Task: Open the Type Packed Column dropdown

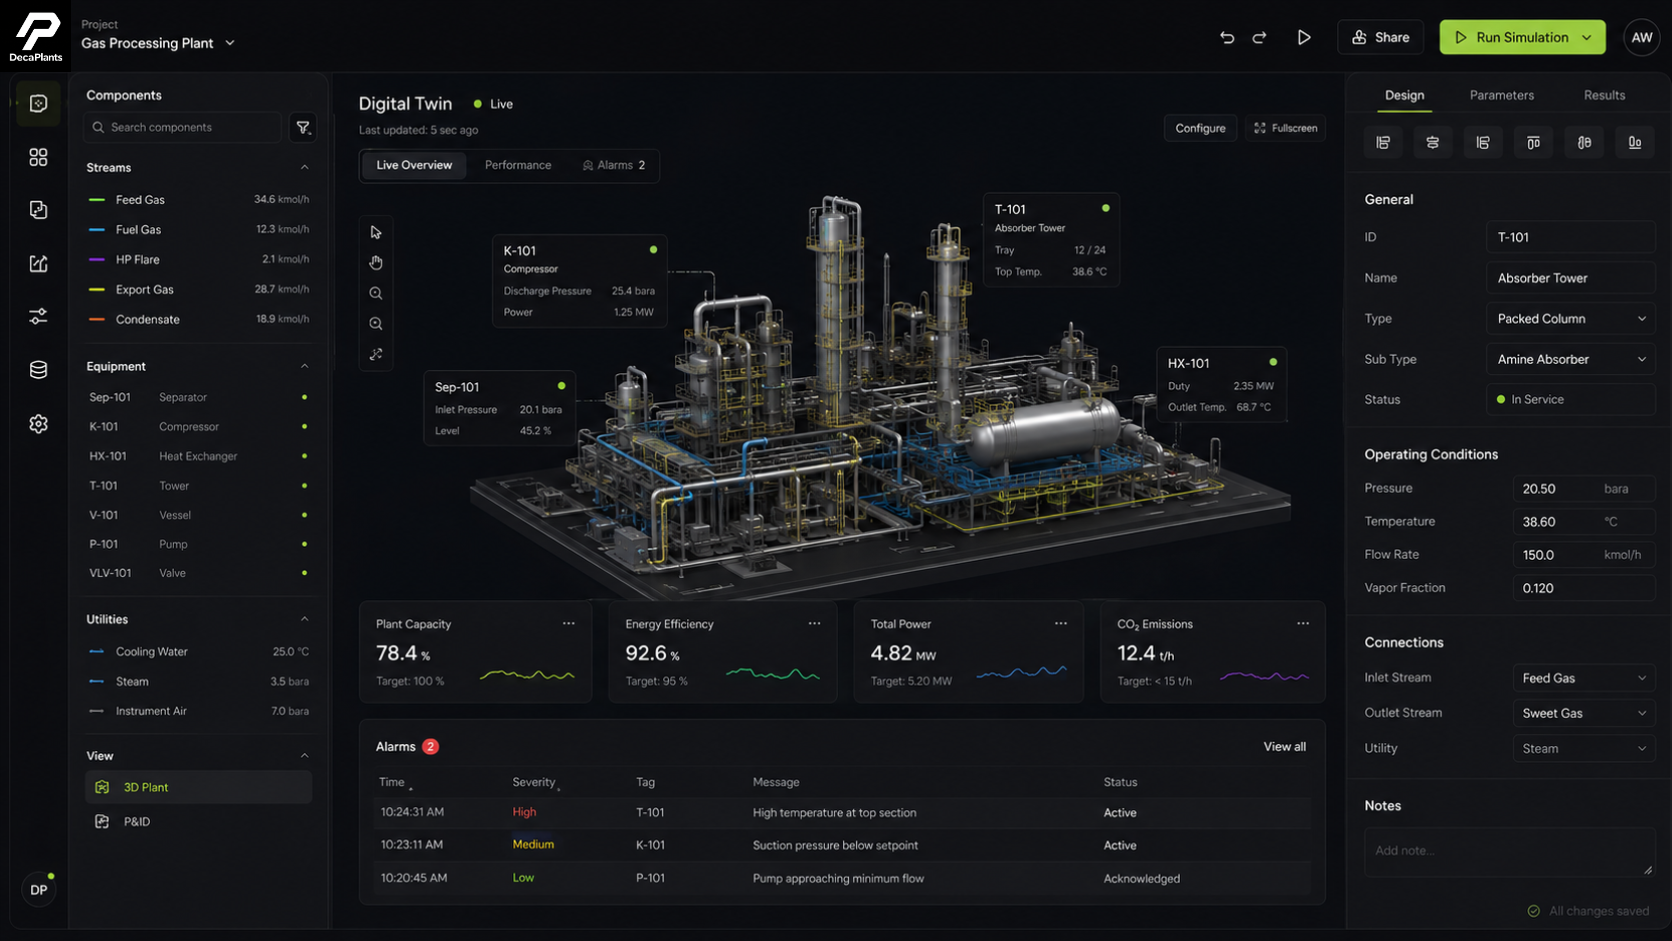Action: 1570,318
